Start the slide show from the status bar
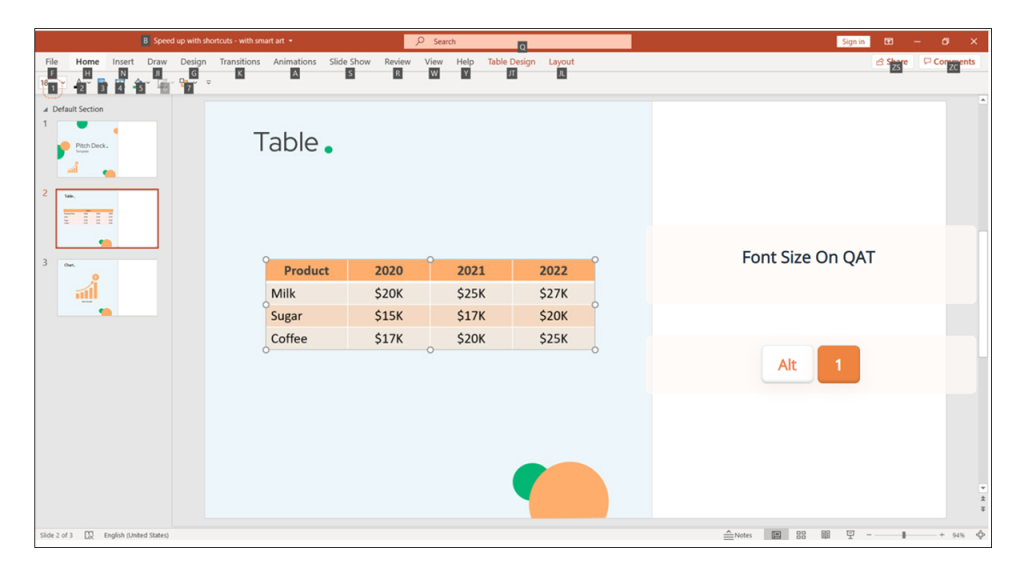 [x=850, y=535]
